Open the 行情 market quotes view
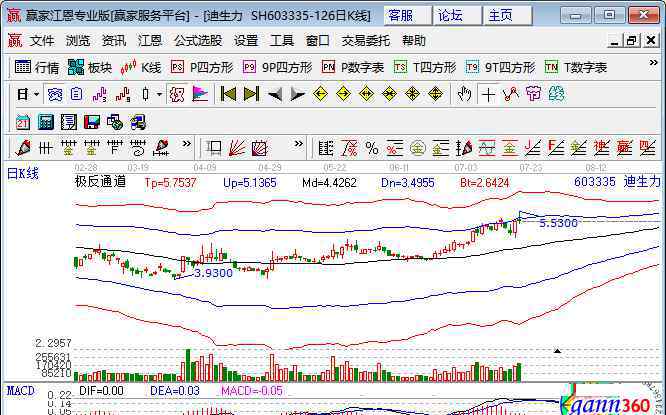The image size is (666, 415). 37,67
